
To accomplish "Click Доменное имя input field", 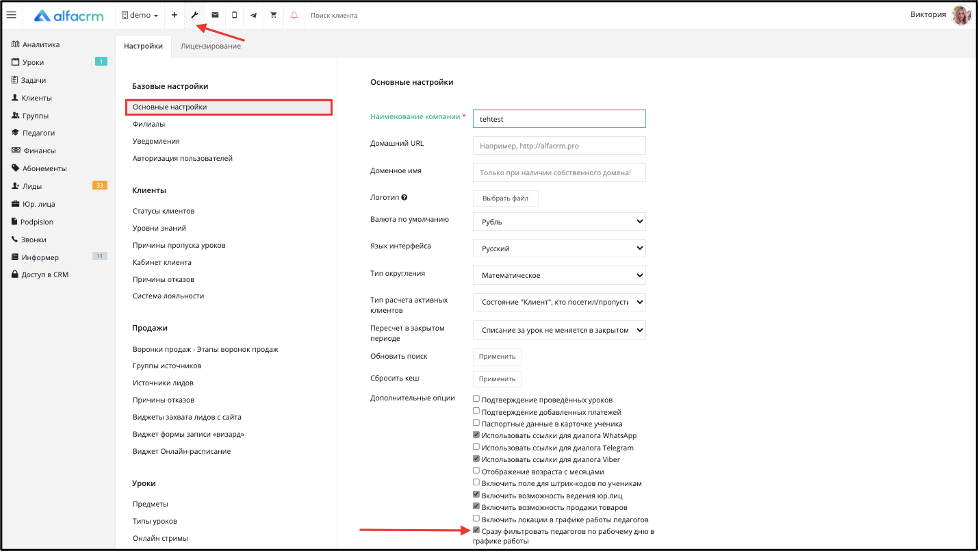I will tap(559, 172).
